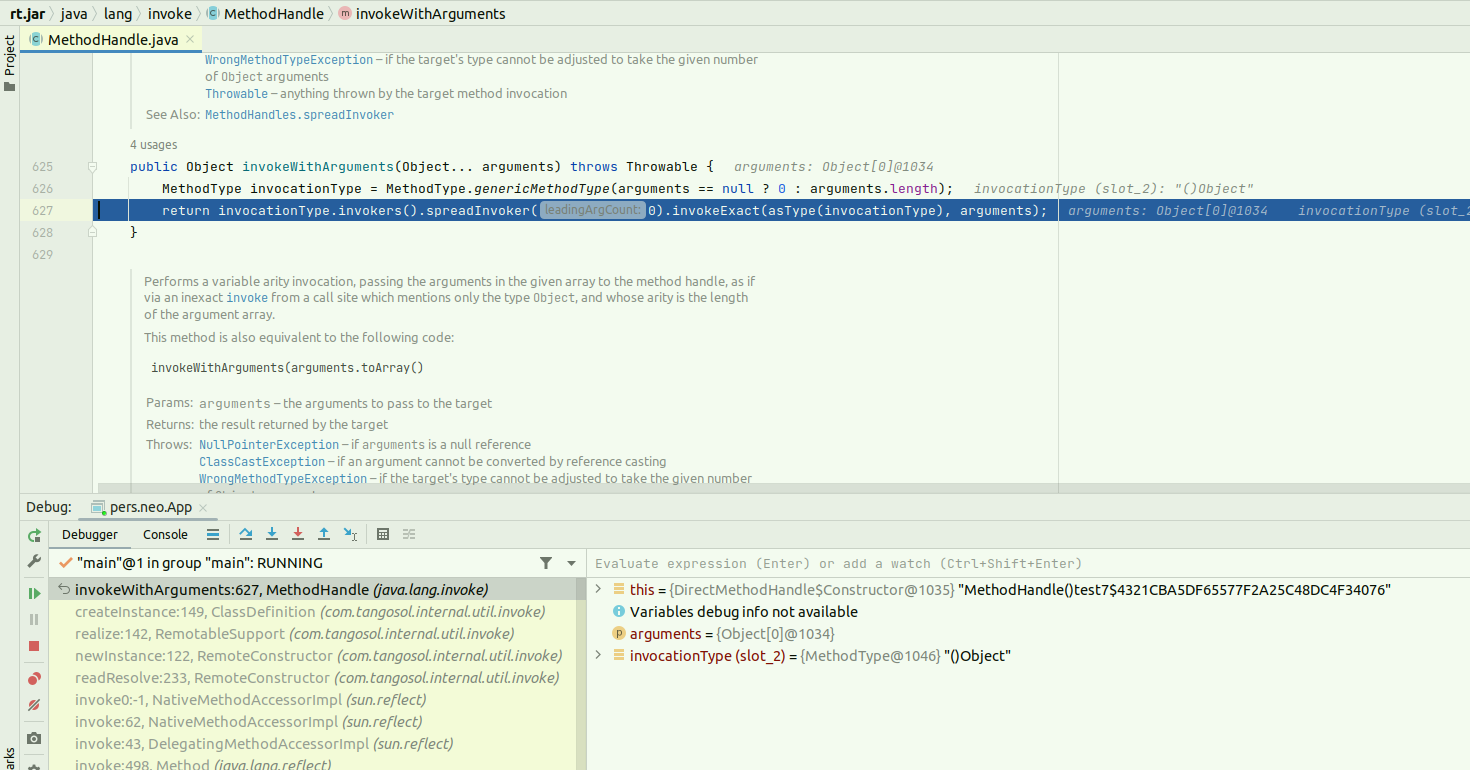
Task: Open debug settings wrench icon
Action: [34, 561]
